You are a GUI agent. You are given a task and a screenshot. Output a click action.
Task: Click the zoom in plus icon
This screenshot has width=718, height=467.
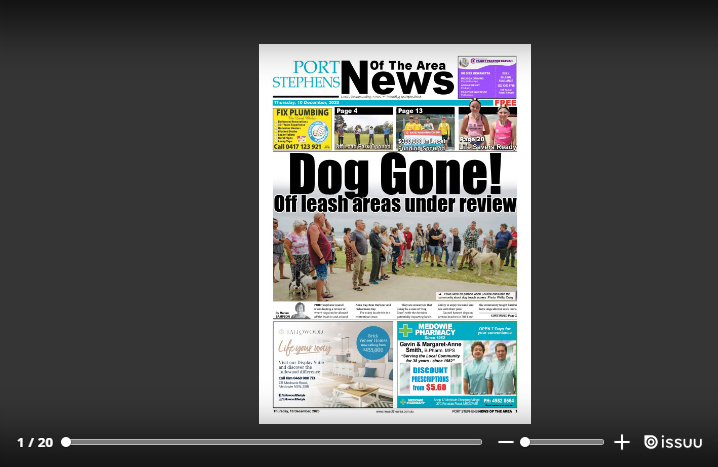tap(622, 442)
